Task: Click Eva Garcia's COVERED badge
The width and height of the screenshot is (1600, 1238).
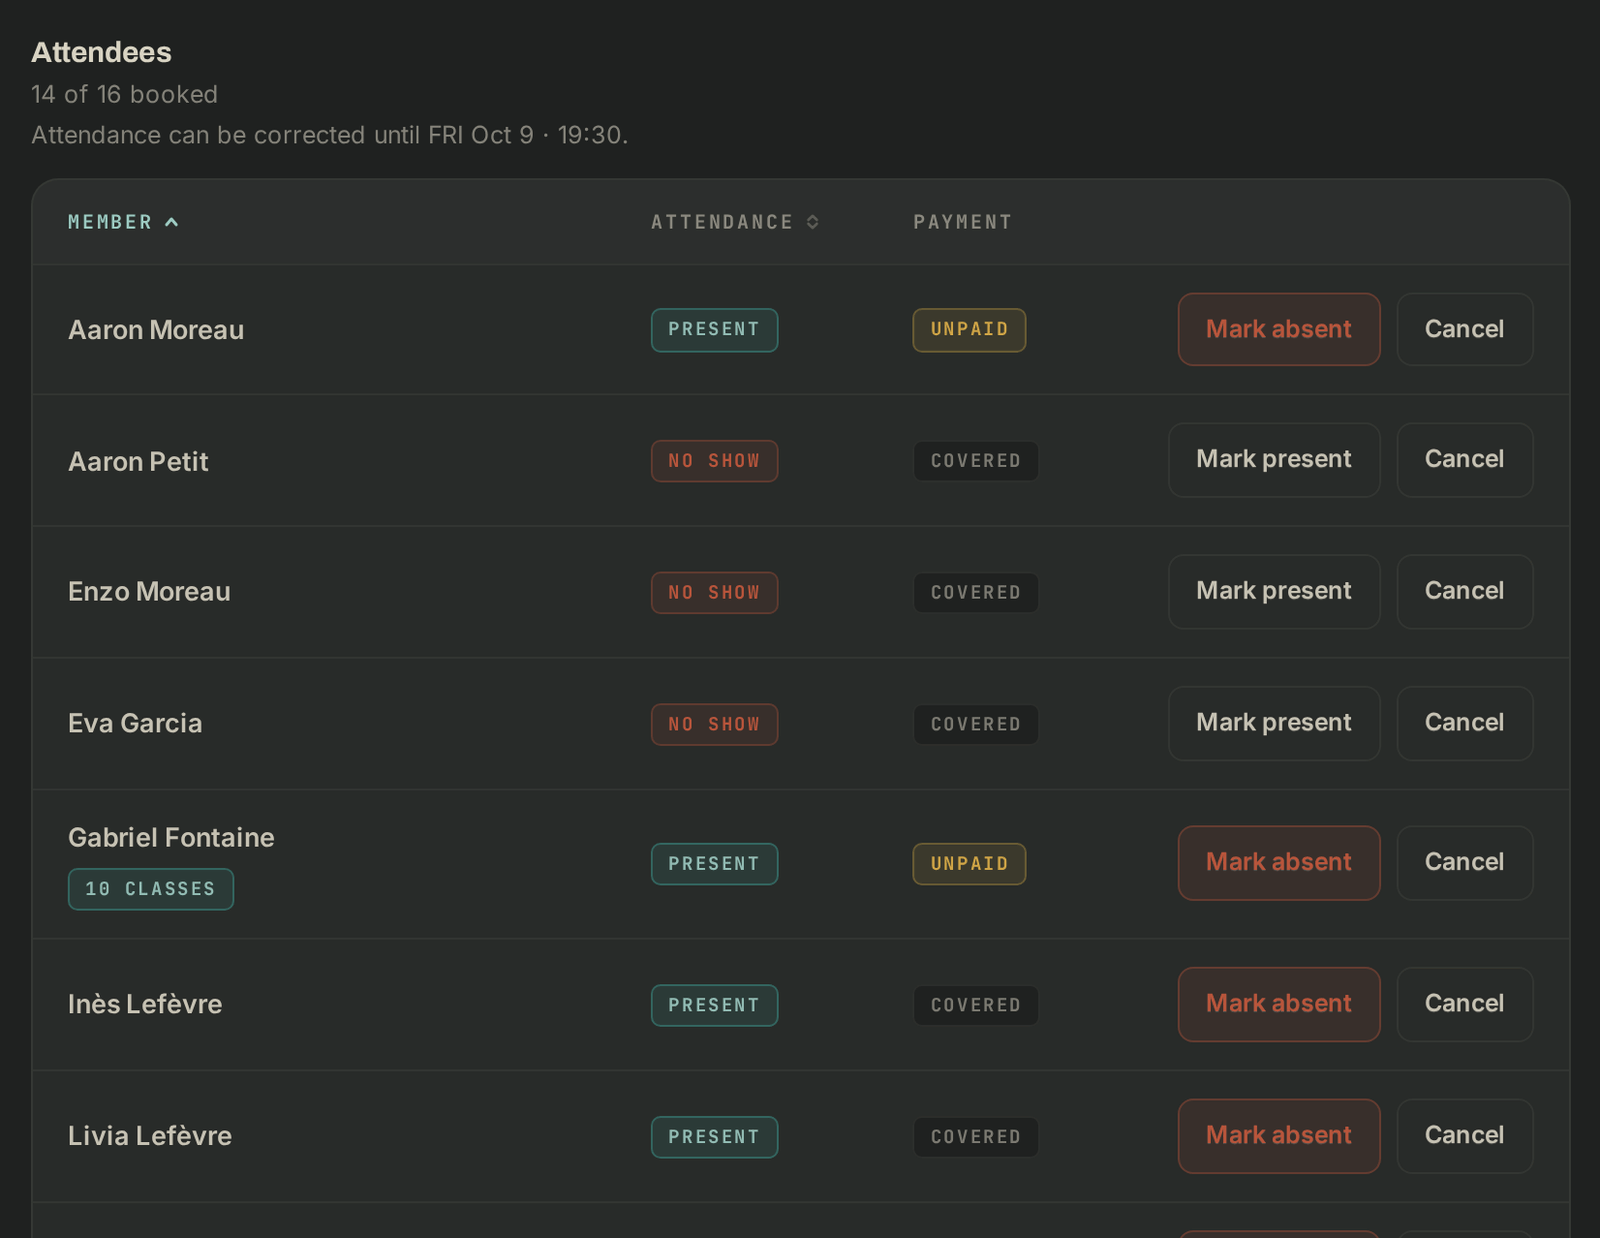Action: pos(976,724)
